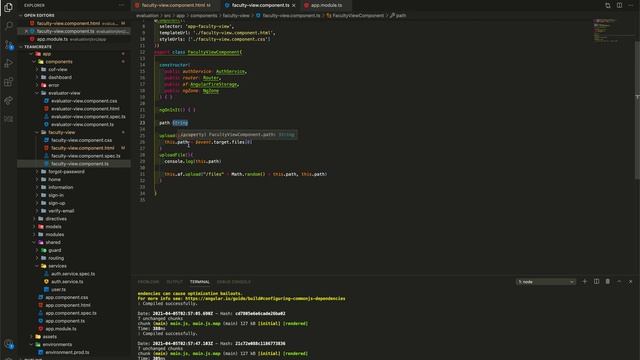
Task: Create a new terminal with plus icon
Action: point(584,282)
